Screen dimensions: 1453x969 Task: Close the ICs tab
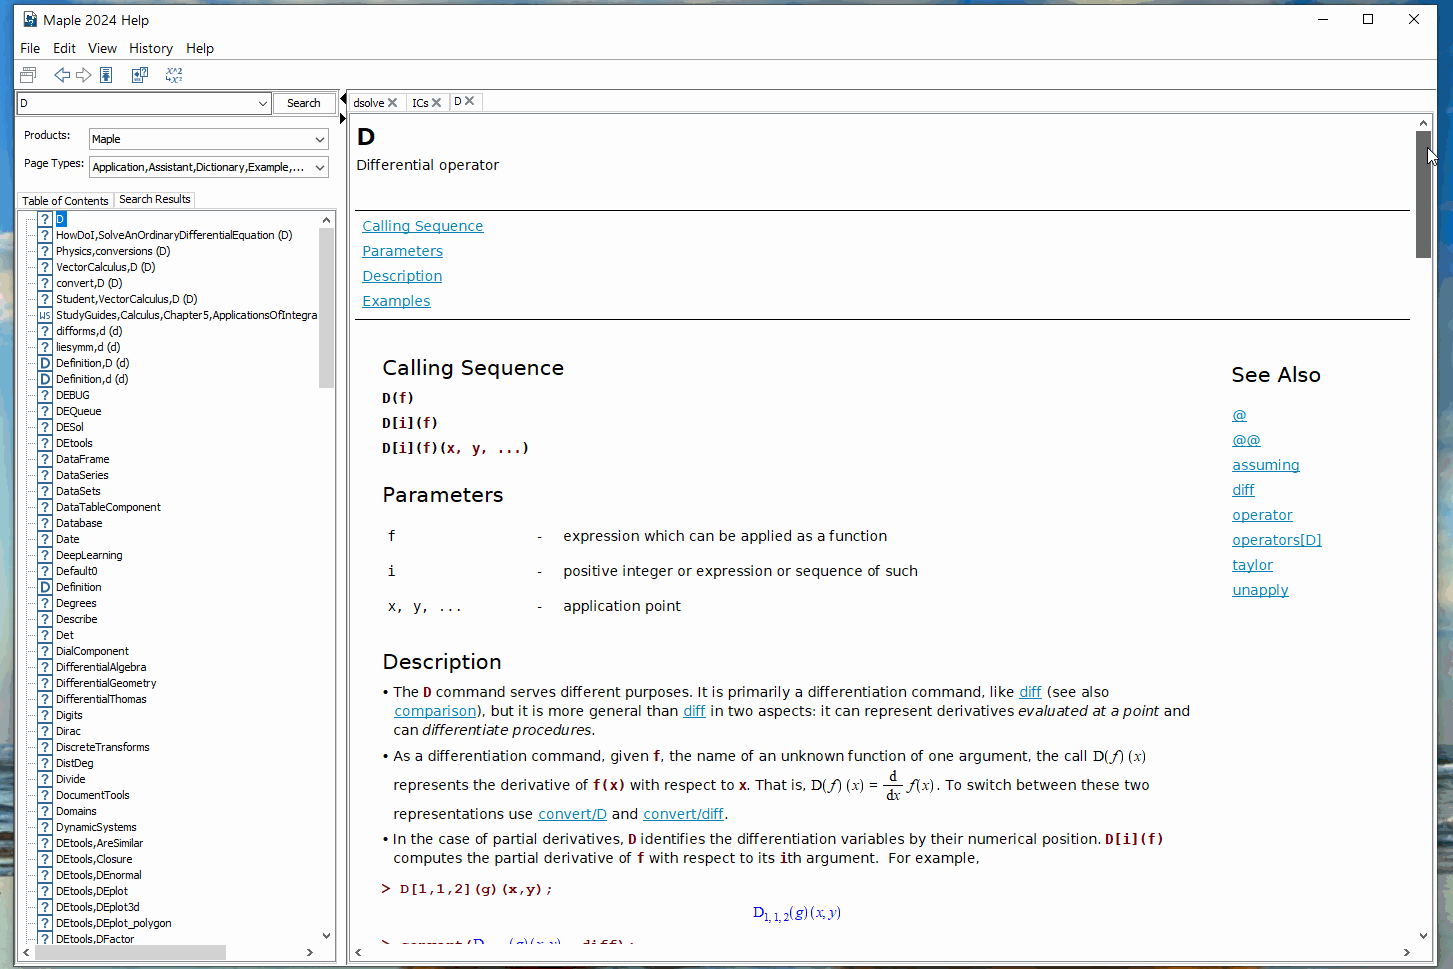tap(436, 103)
